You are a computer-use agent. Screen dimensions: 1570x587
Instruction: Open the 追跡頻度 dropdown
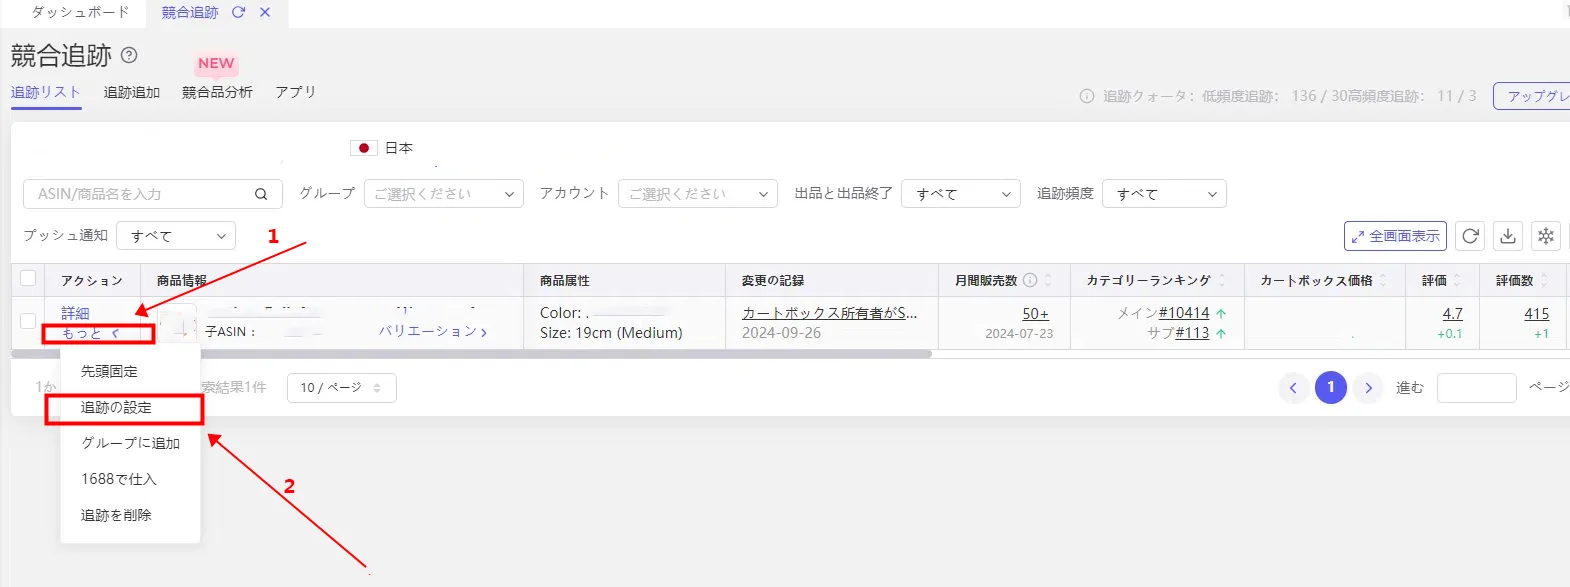pyautogui.click(x=1164, y=194)
